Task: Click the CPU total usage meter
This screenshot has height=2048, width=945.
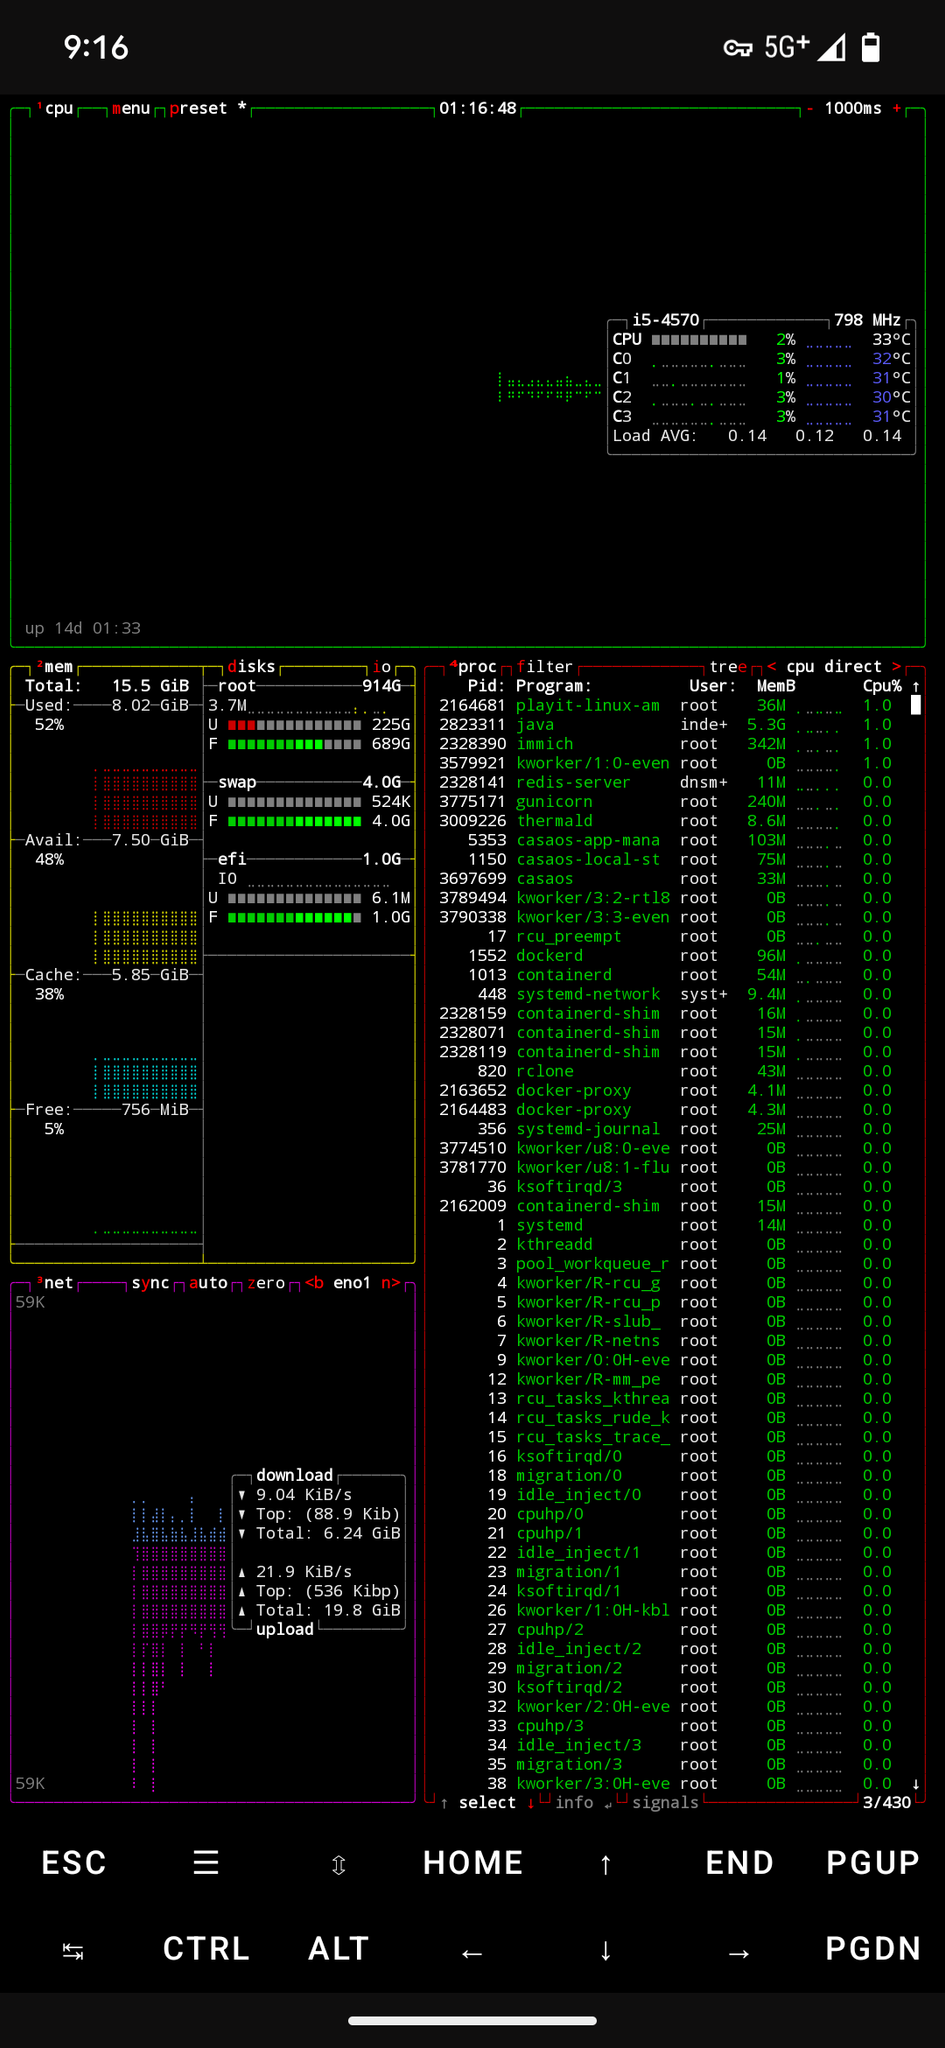Action: pyautogui.click(x=699, y=340)
